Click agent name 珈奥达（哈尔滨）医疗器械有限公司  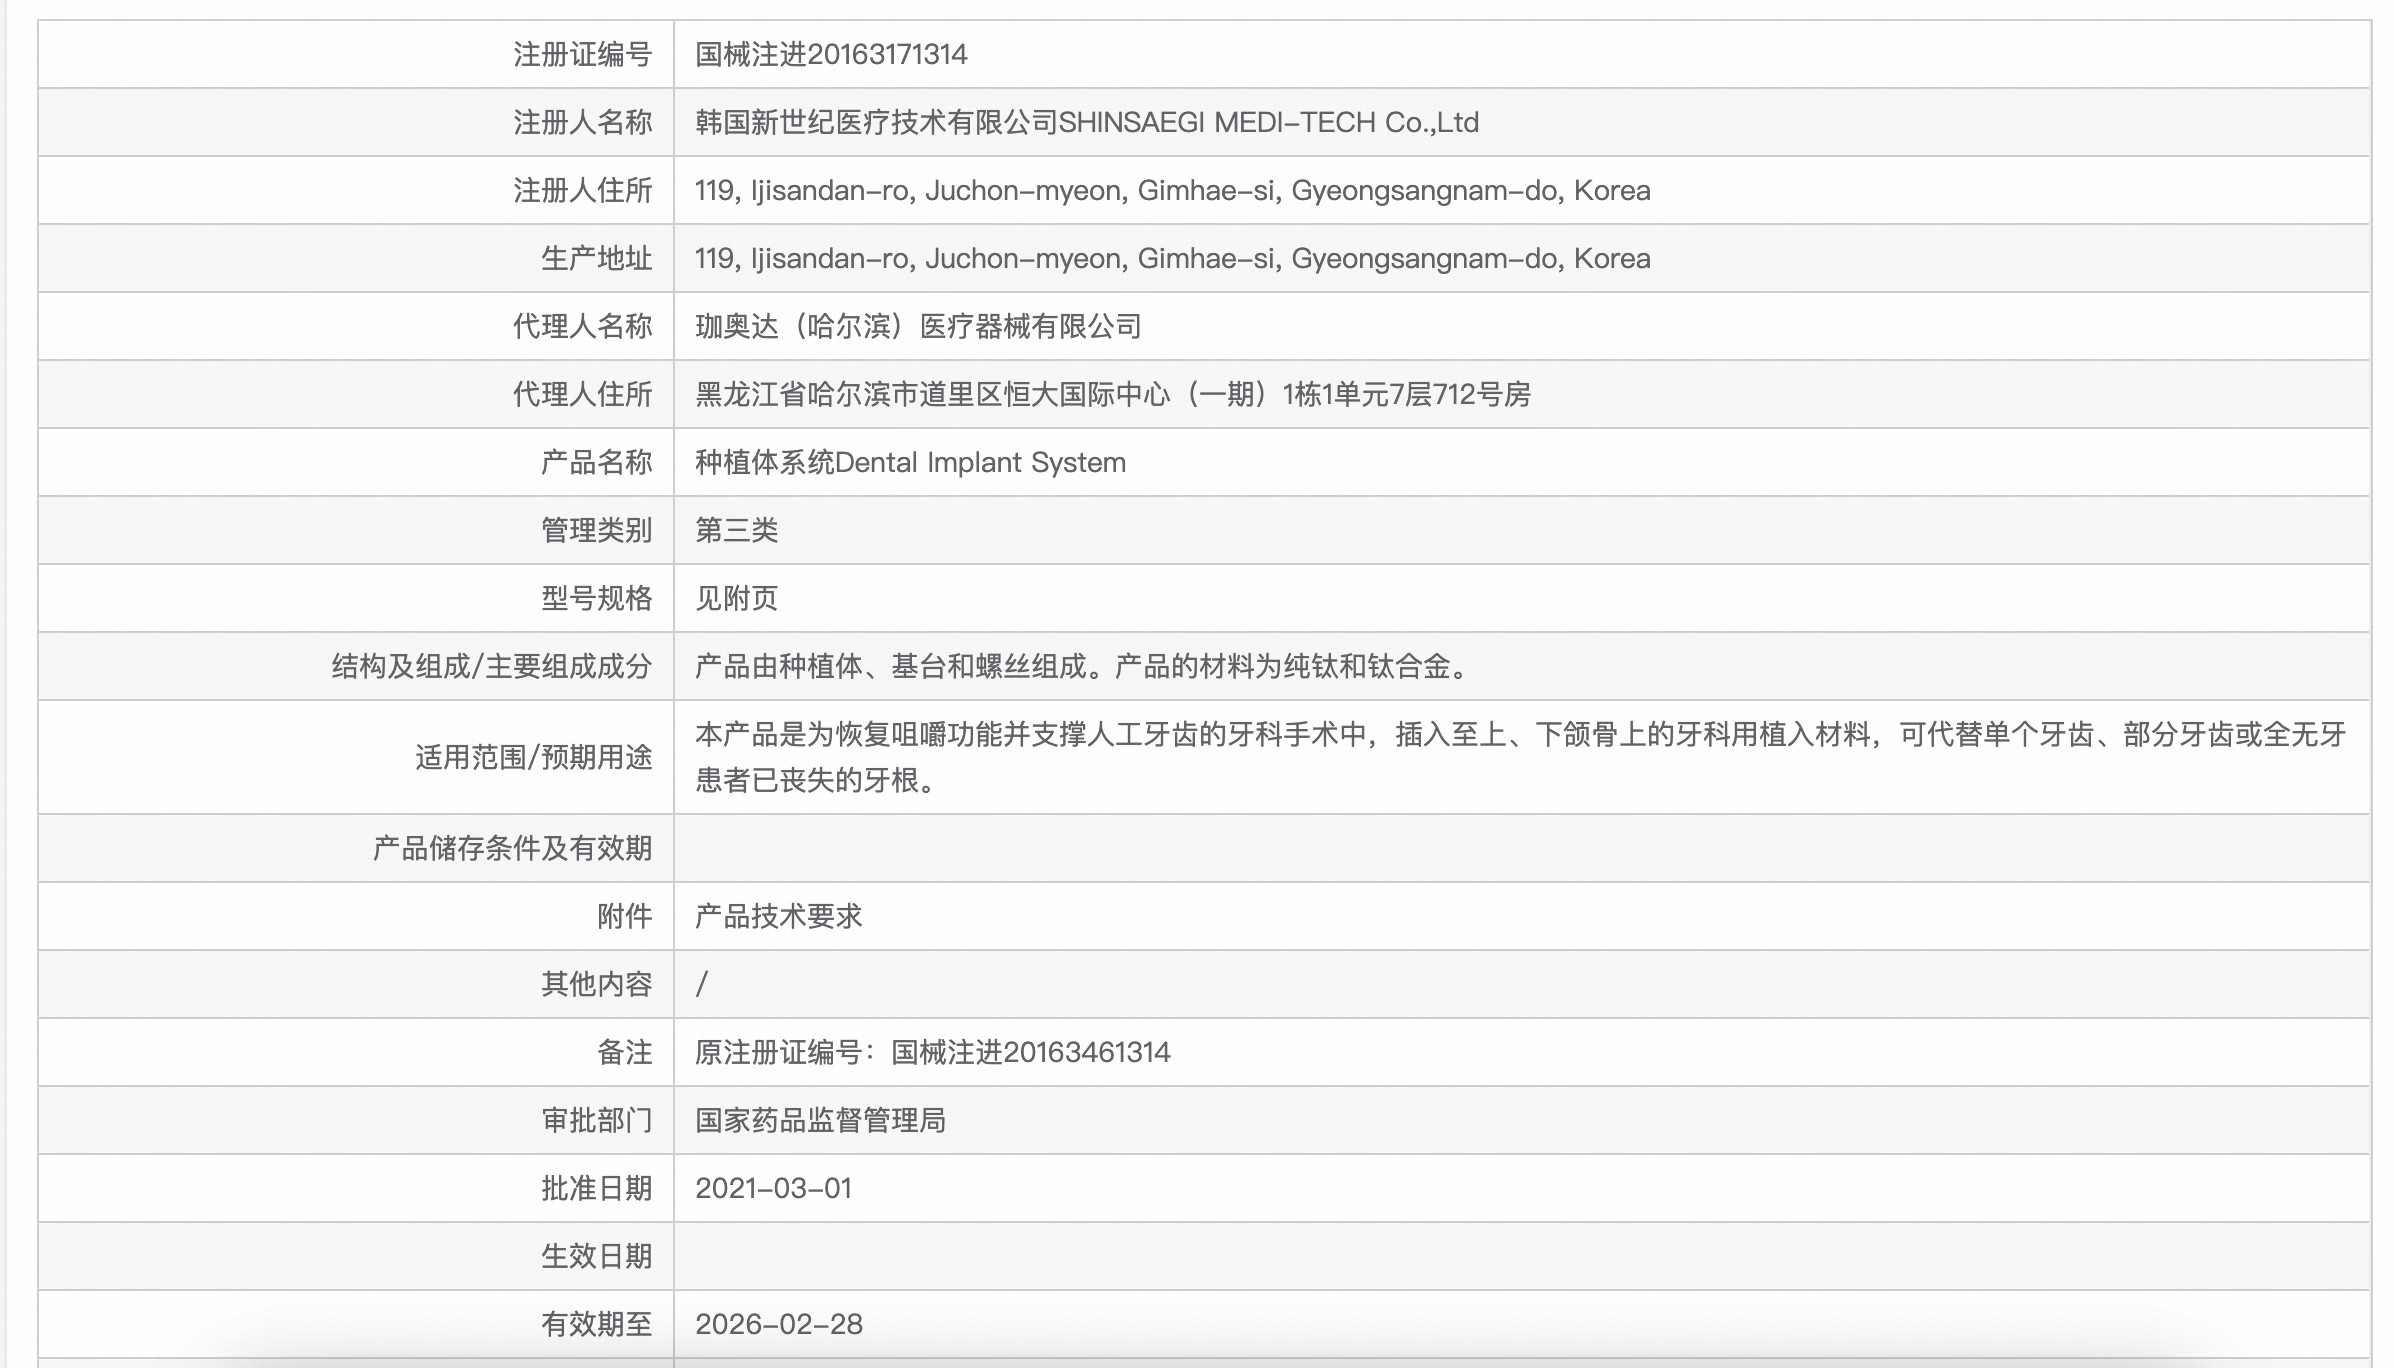click(x=918, y=326)
